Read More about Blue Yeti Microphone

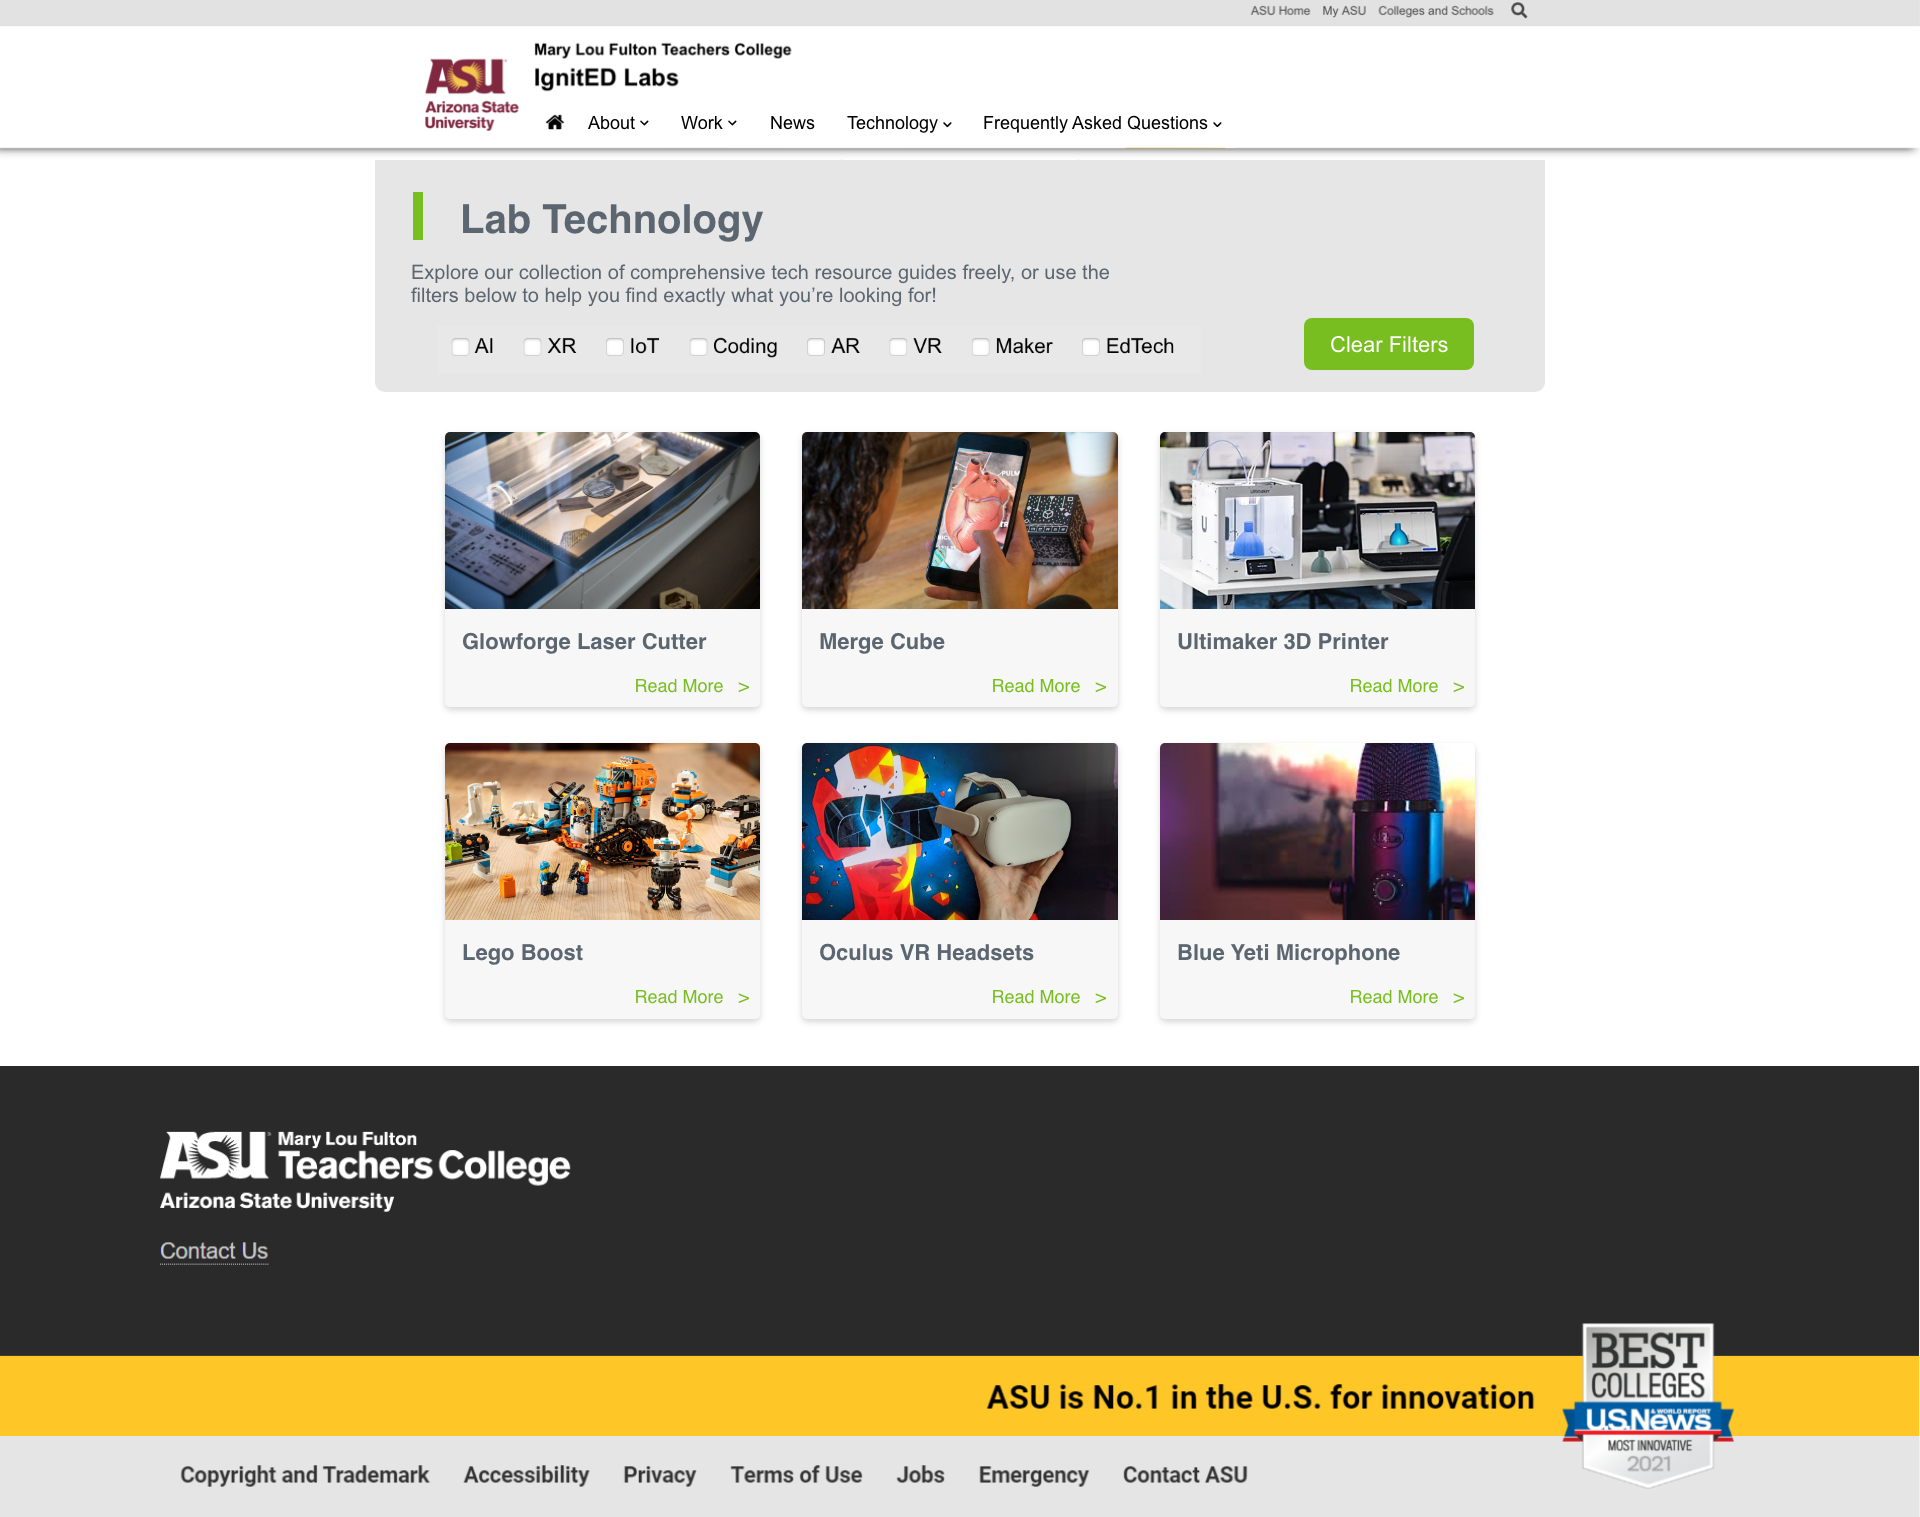click(1406, 997)
